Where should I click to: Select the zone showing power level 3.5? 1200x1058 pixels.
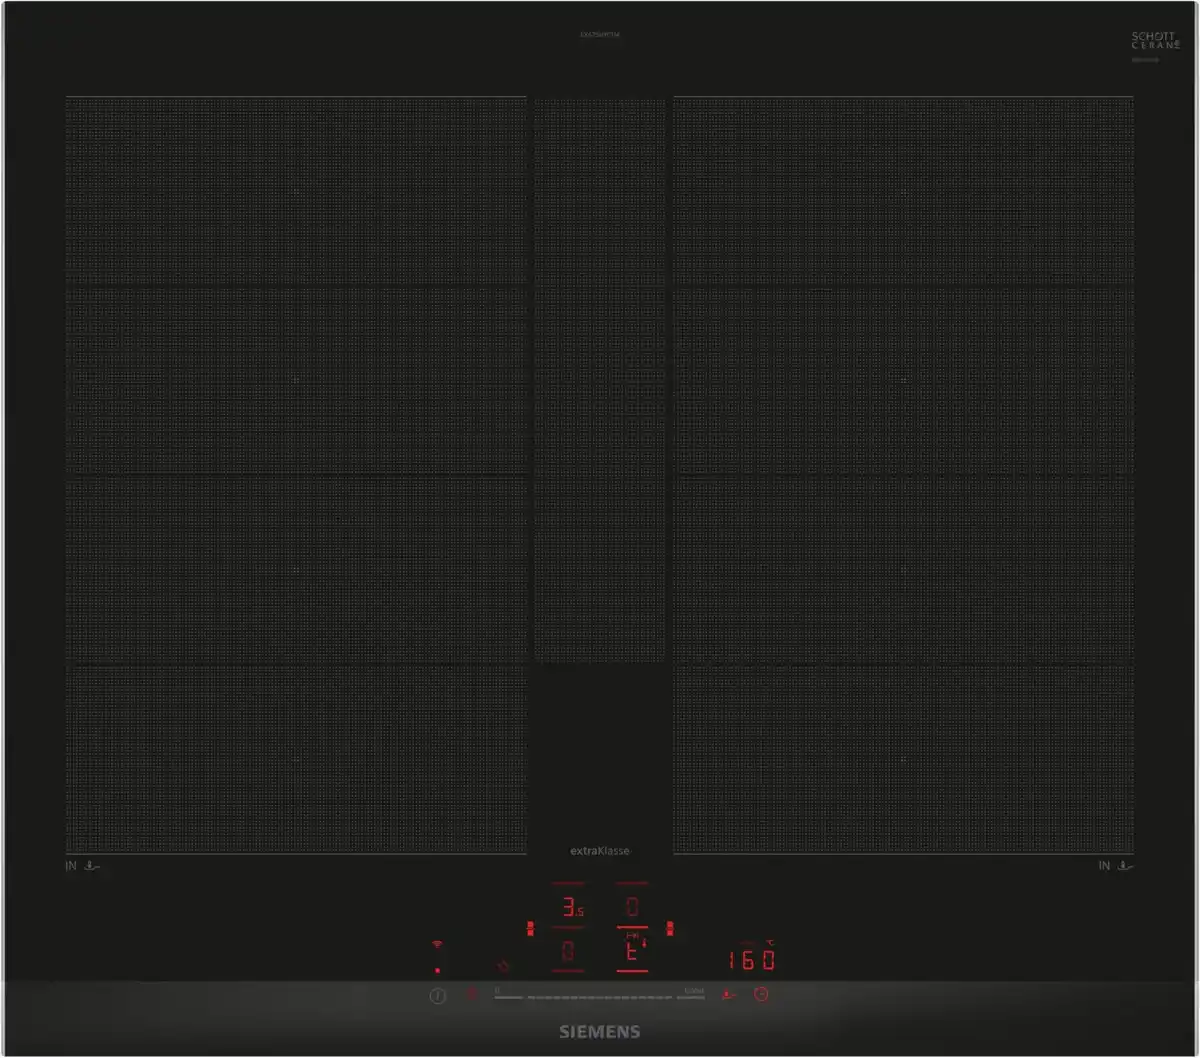click(x=570, y=909)
